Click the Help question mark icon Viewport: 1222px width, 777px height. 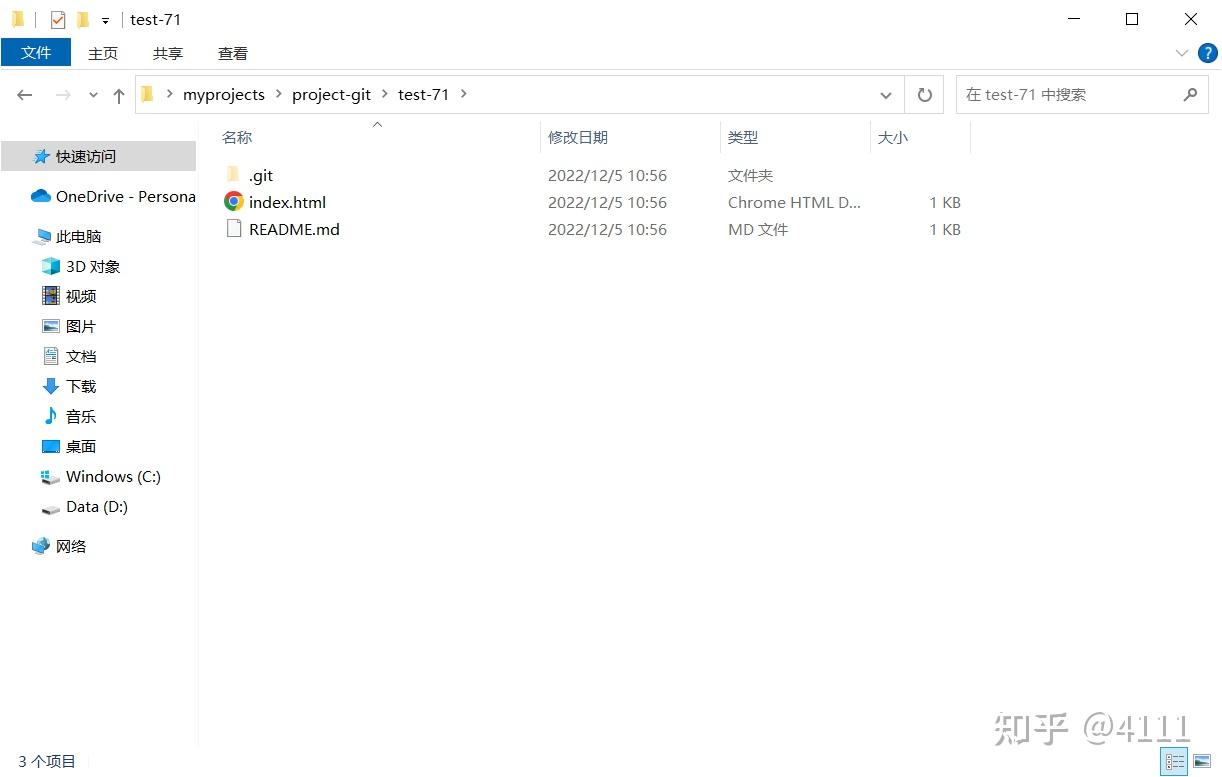point(1207,53)
